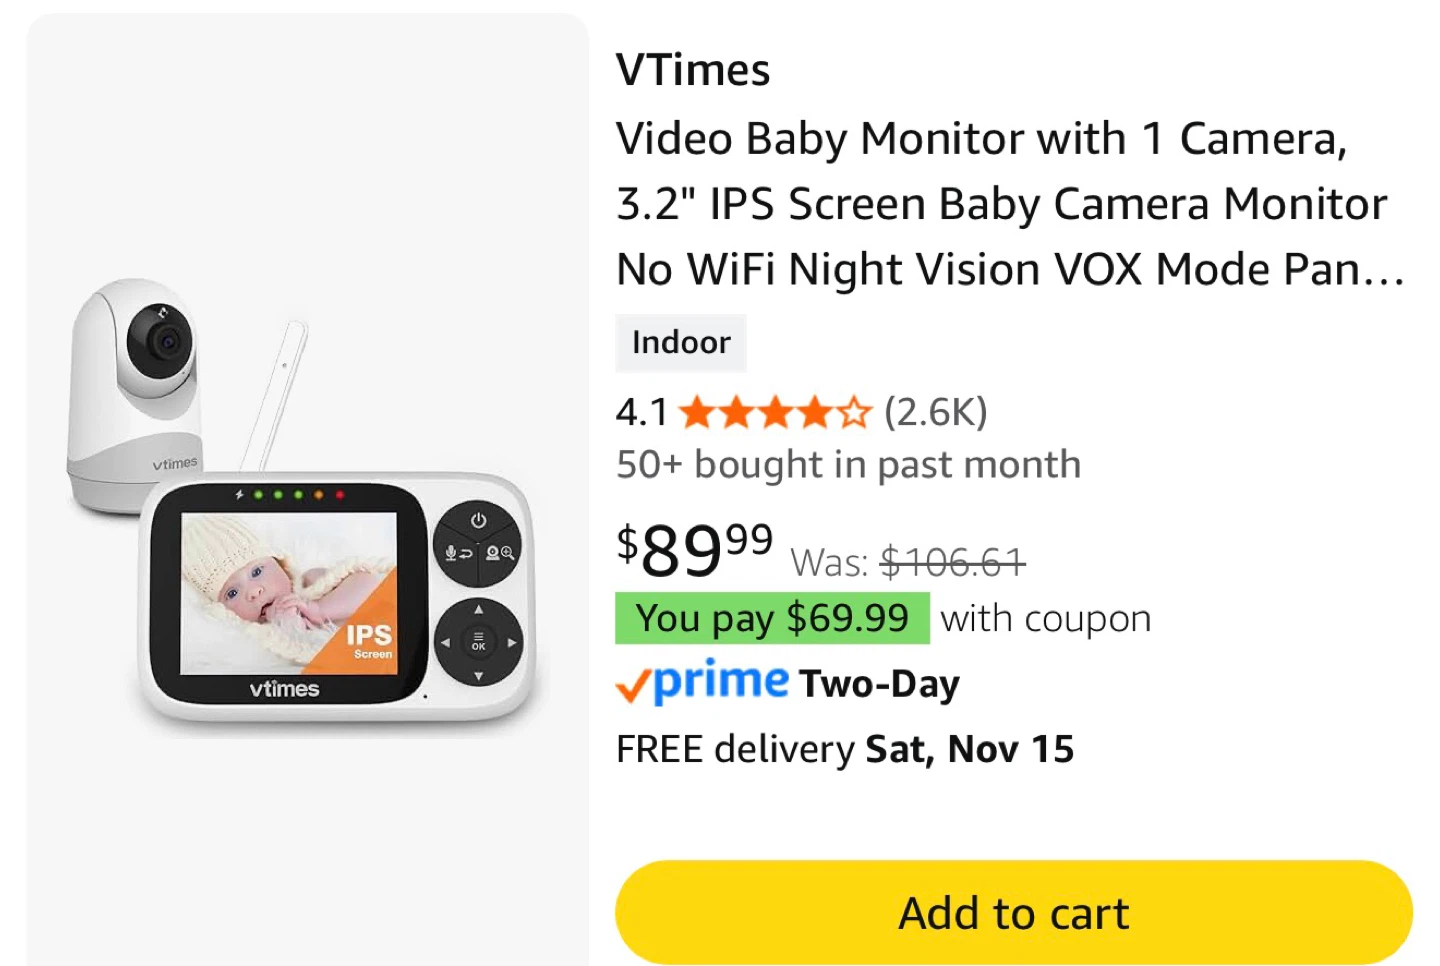Viewport: 1440px width, 966px height.
Task: Click the power icon on the monitor image
Action: 478,521
